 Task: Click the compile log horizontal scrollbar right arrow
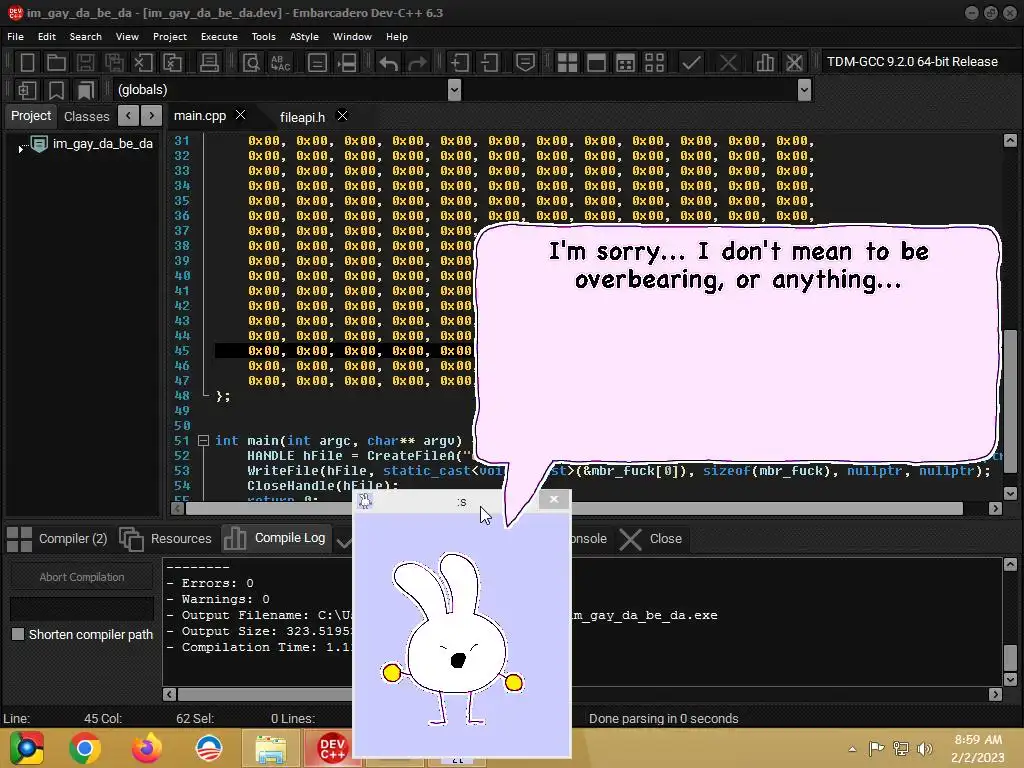[995, 694]
